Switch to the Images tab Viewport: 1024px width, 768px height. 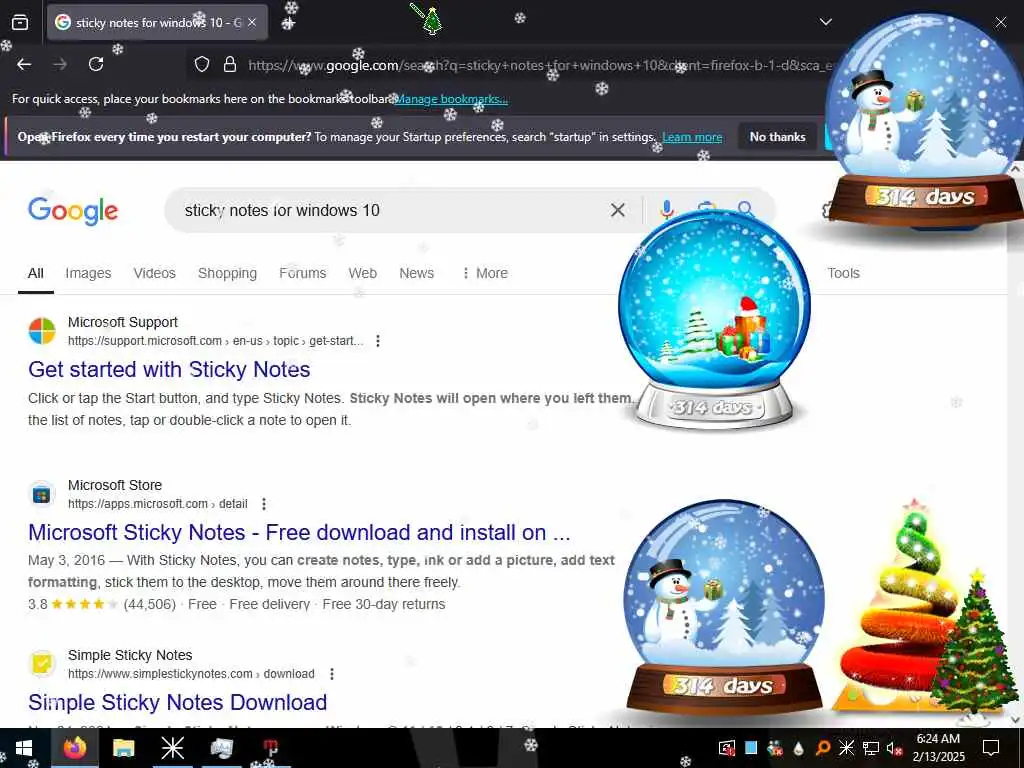click(x=88, y=273)
